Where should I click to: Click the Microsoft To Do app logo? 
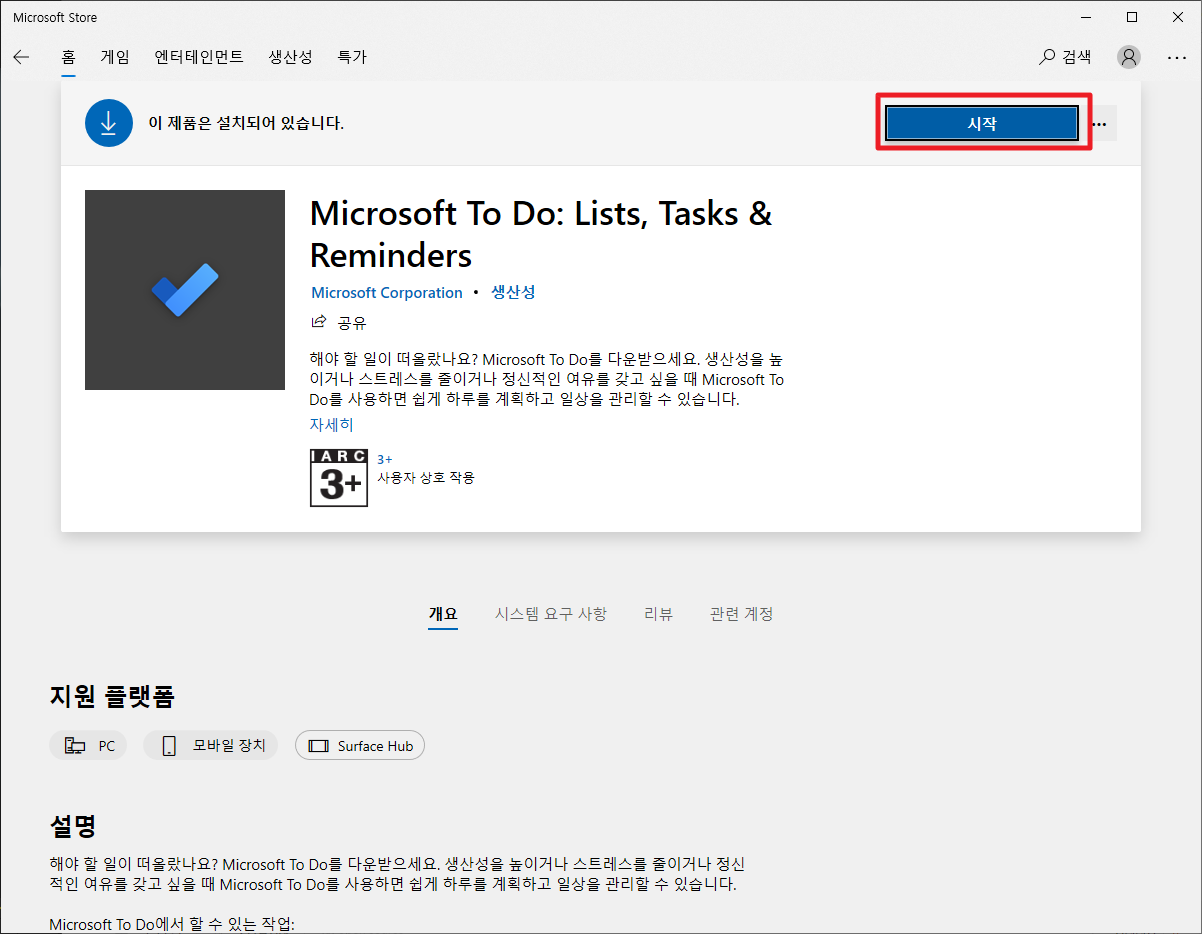185,290
